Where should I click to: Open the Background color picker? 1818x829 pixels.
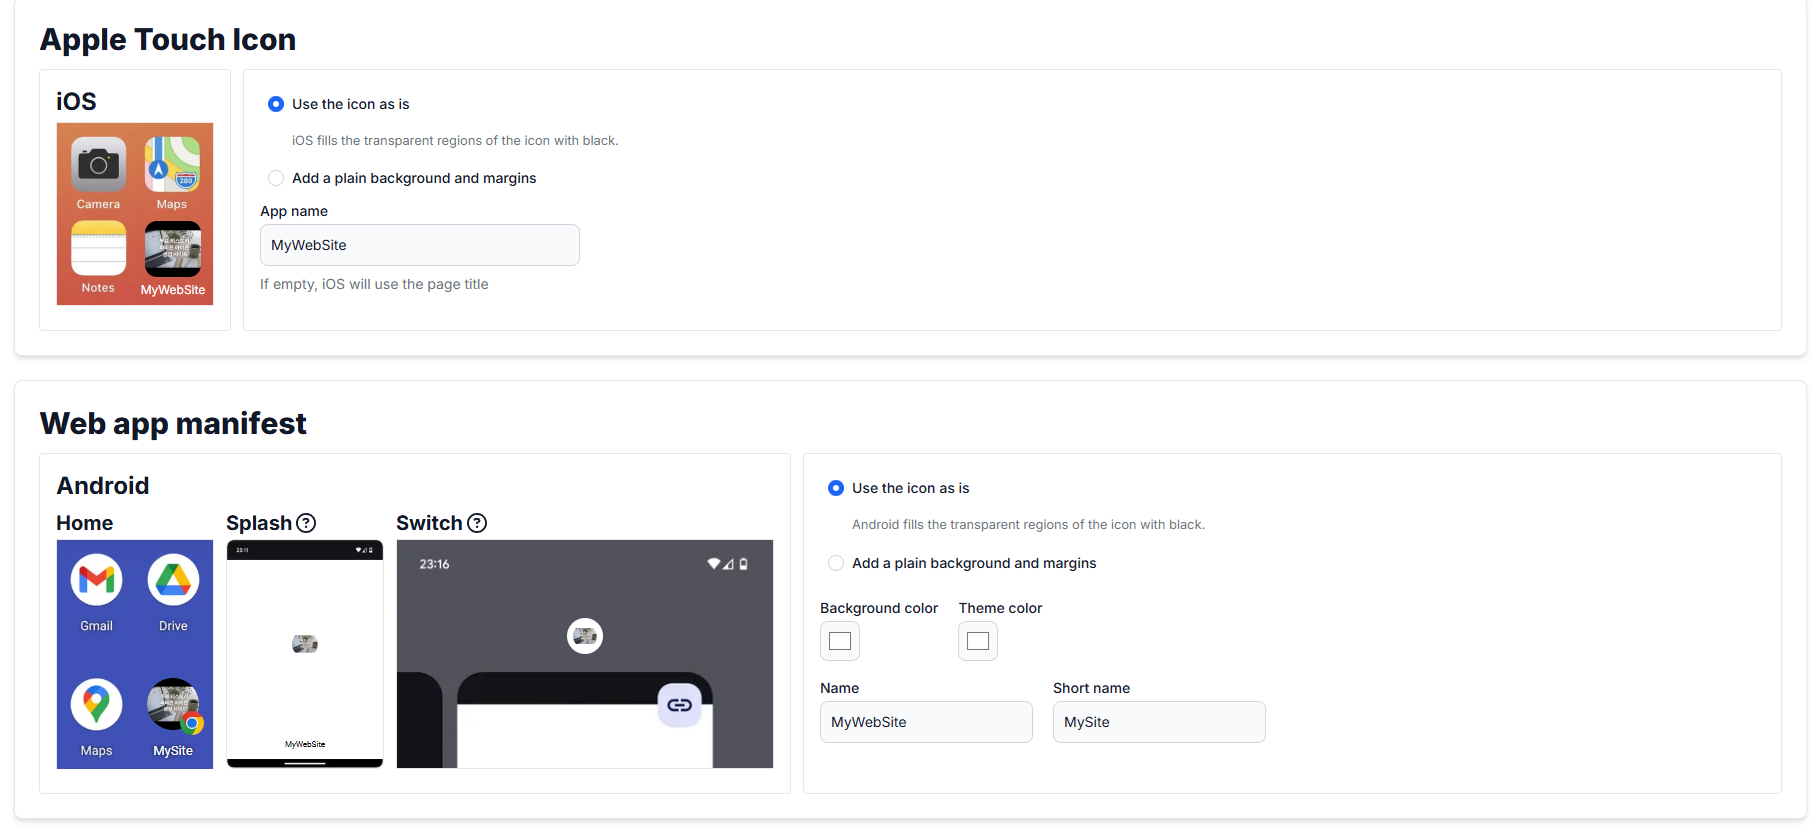click(840, 641)
